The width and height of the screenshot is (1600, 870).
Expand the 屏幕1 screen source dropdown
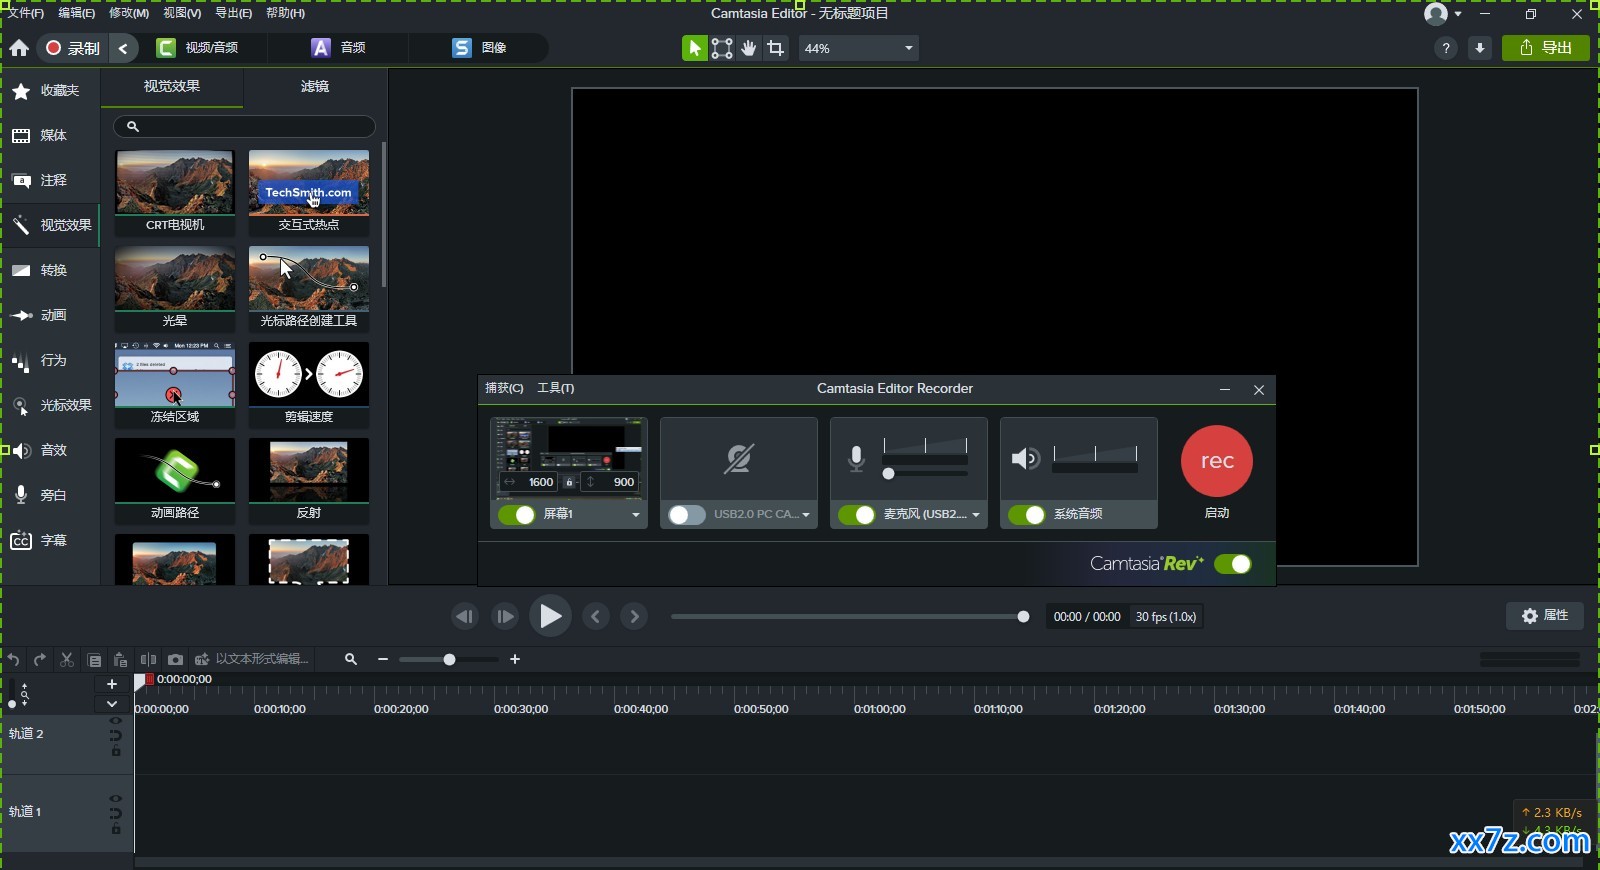[635, 515]
